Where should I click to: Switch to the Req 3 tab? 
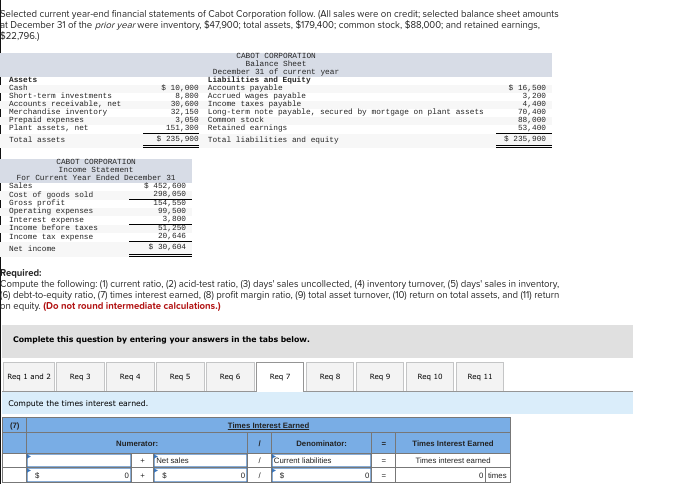coord(81,377)
